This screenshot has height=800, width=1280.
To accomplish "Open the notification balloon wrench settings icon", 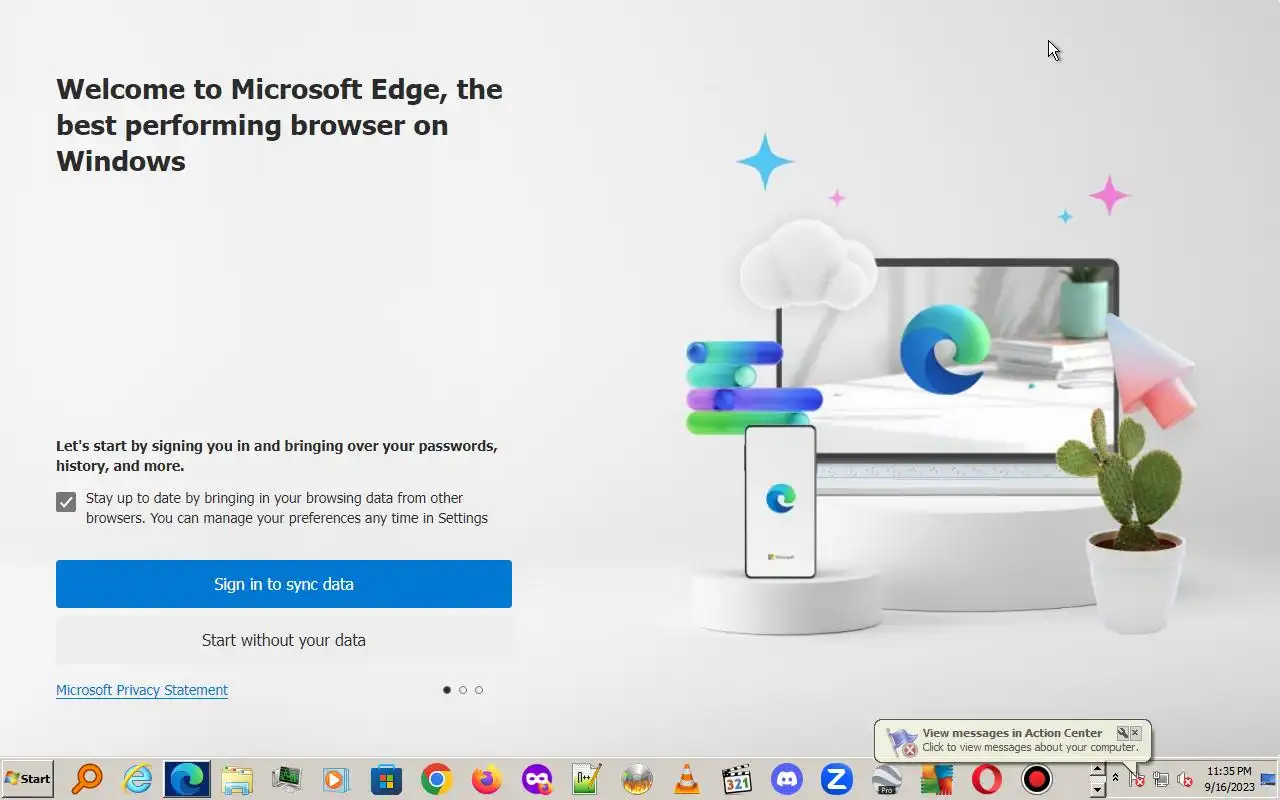I will coord(1122,733).
